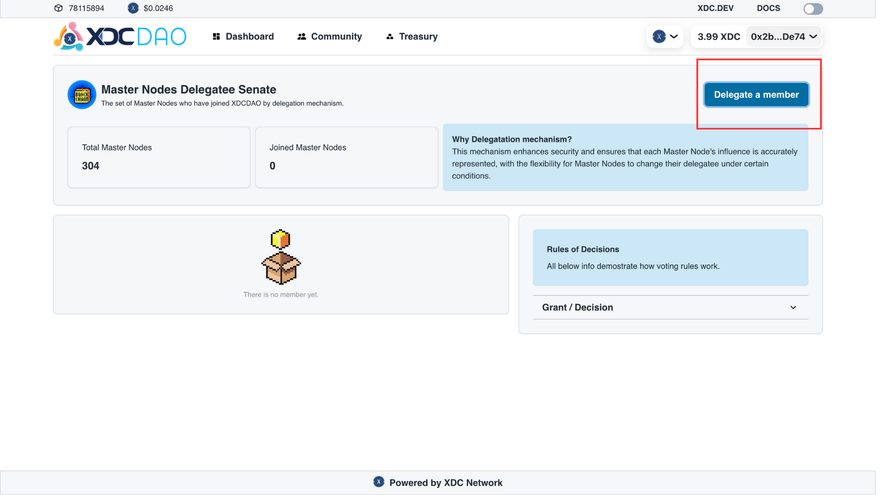
Task: Click the Joined Master Nodes card
Action: (346, 157)
